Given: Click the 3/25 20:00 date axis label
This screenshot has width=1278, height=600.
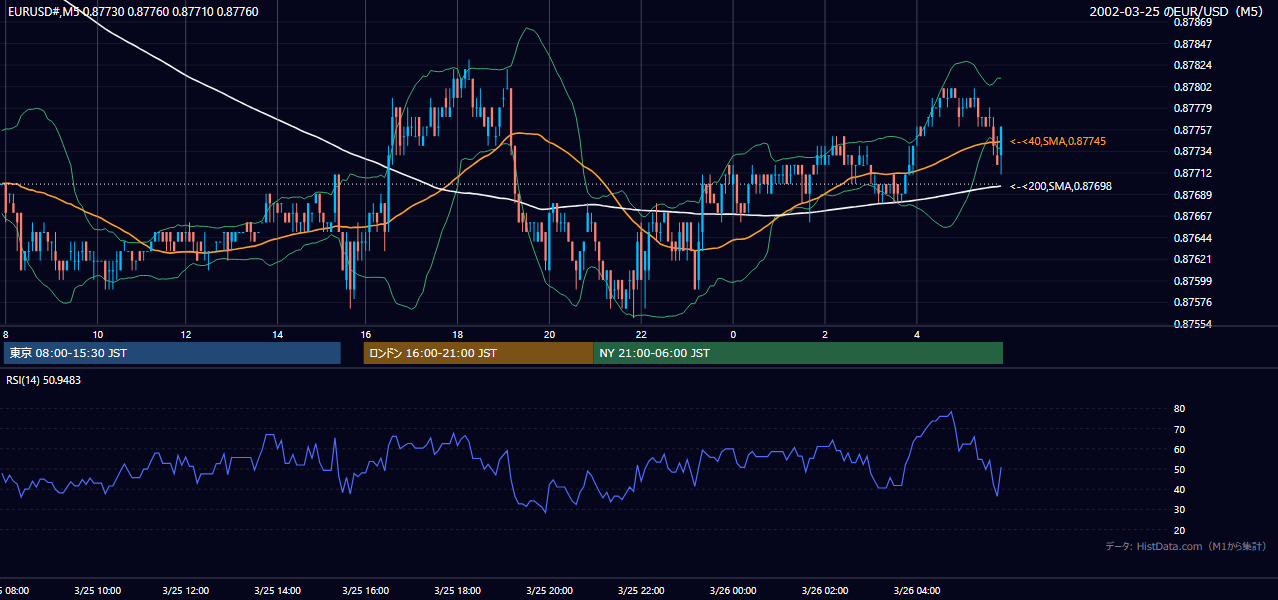Looking at the screenshot, I should [549, 590].
